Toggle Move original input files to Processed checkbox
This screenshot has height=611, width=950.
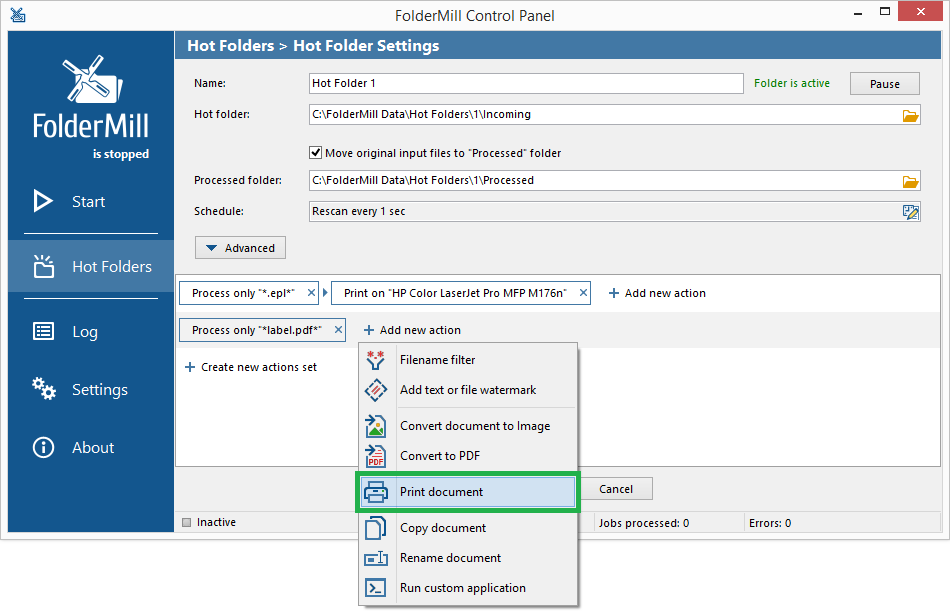(x=316, y=153)
